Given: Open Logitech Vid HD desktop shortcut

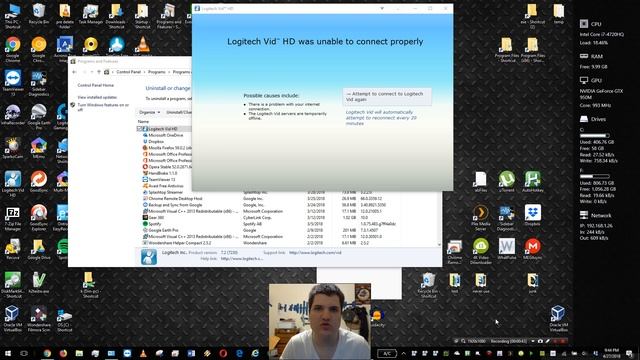Looking at the screenshot, I should (13, 184).
